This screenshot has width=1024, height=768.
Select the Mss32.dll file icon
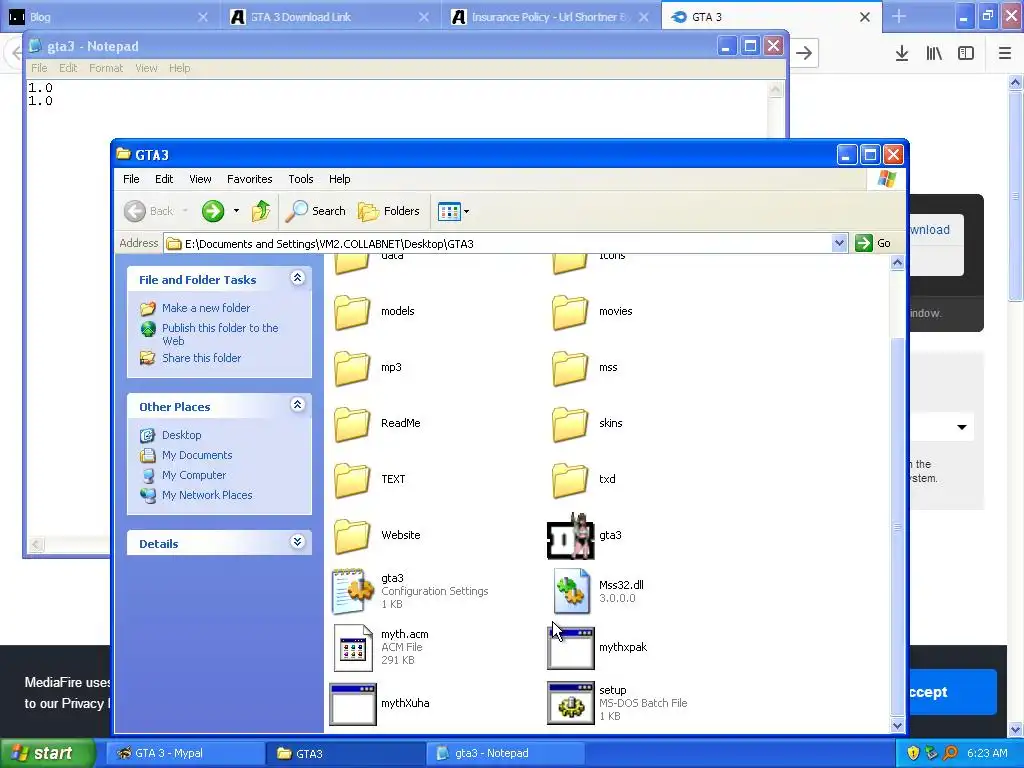pos(571,592)
